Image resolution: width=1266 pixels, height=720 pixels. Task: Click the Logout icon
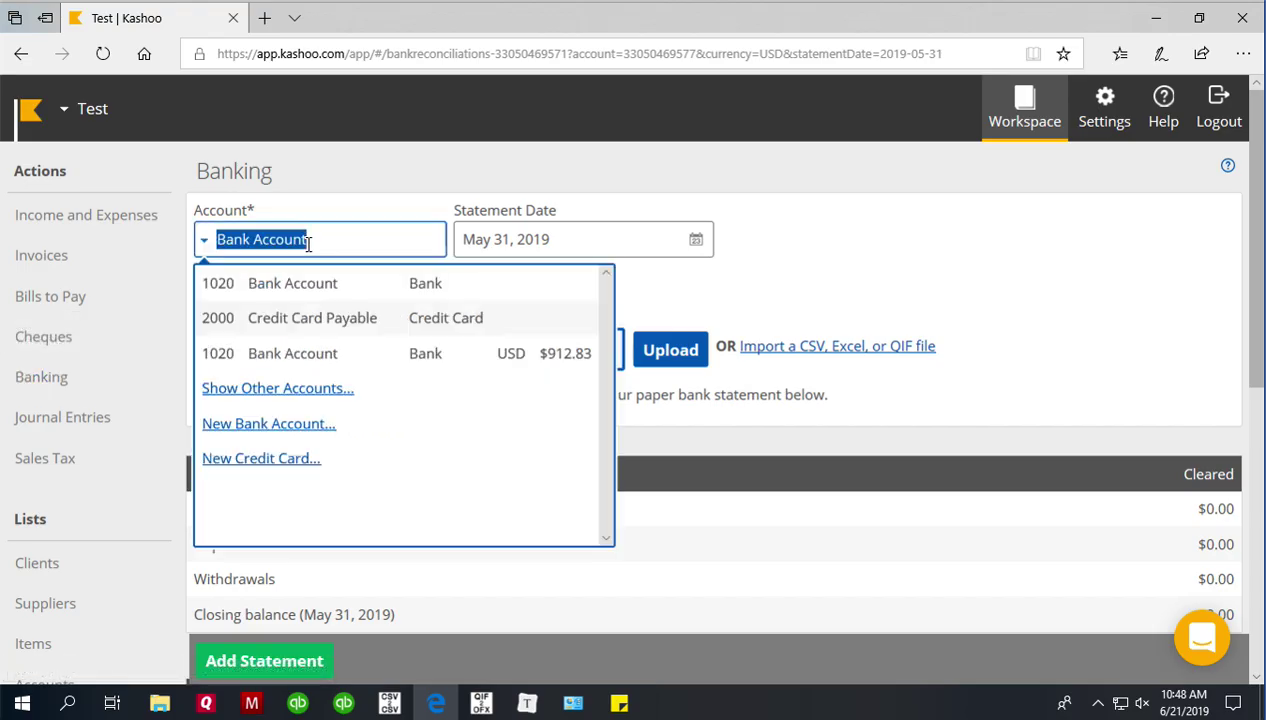point(1218,96)
